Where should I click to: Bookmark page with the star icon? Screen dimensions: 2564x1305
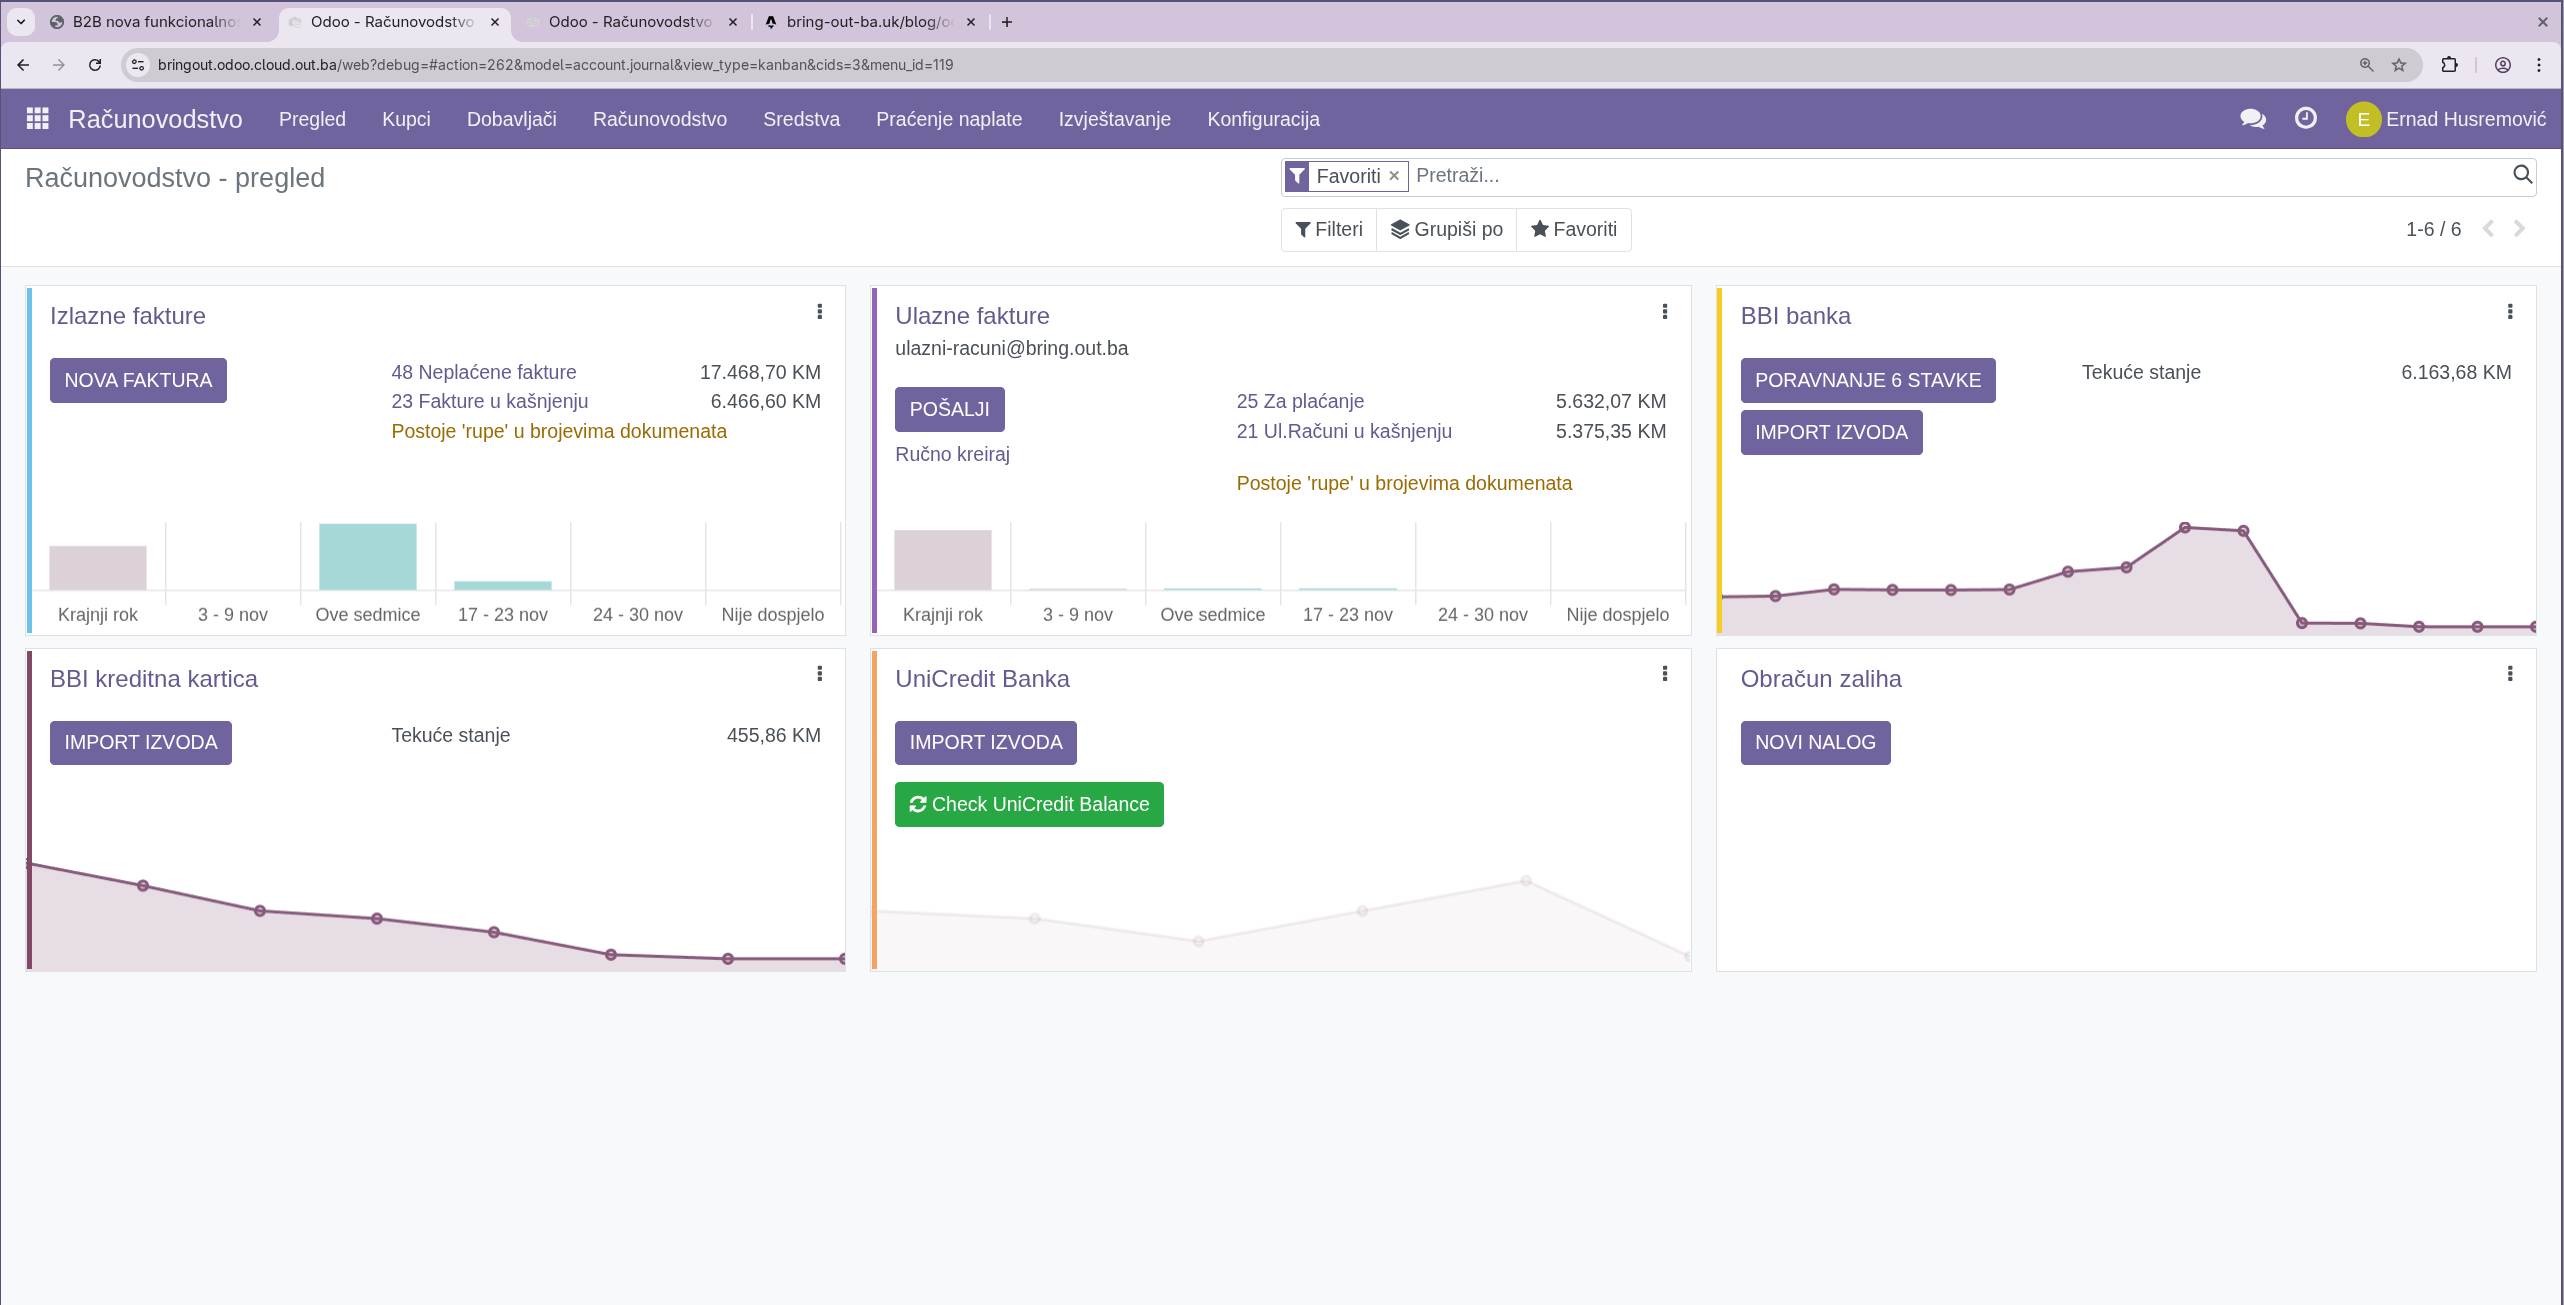pyautogui.click(x=2398, y=65)
